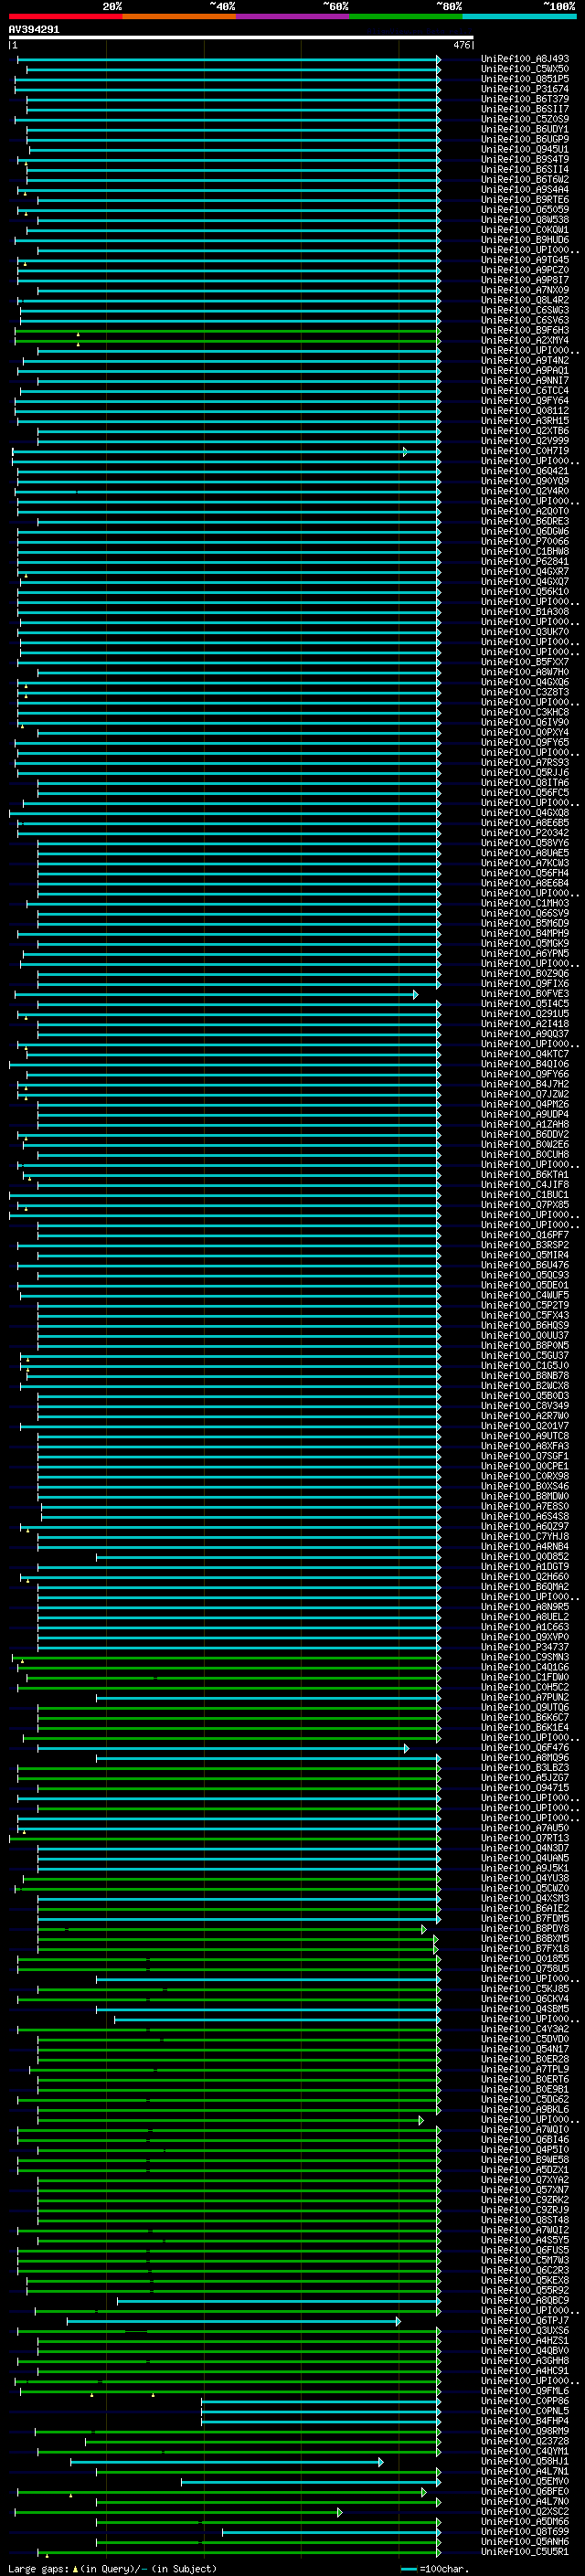This screenshot has height=2576, width=585.
Task: Select hit label UniRef100_Q2H660
Action: coord(525,1577)
